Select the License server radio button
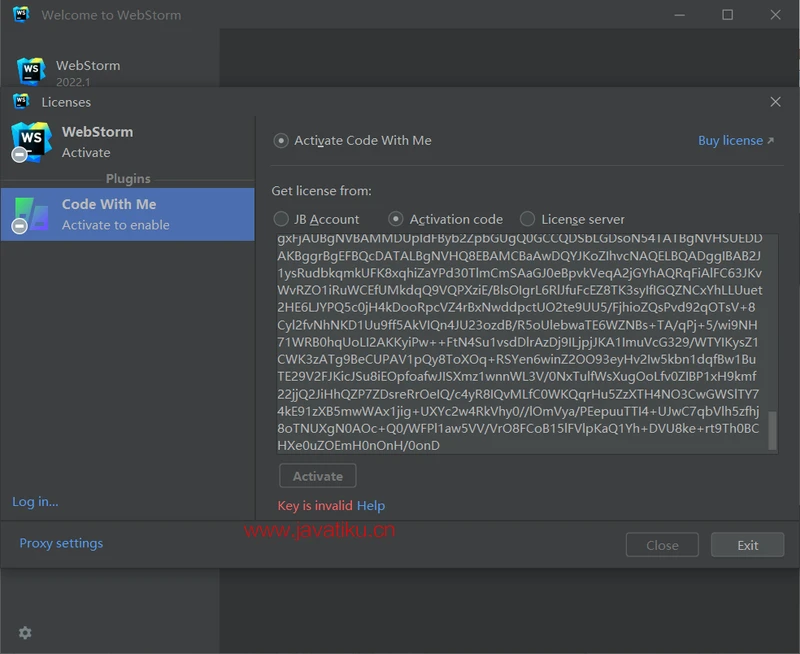This screenshot has width=800, height=654. [x=527, y=219]
